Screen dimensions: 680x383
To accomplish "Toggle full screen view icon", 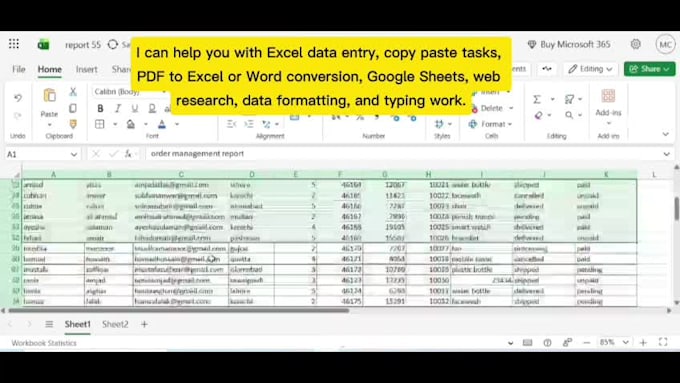I will (x=663, y=342).
